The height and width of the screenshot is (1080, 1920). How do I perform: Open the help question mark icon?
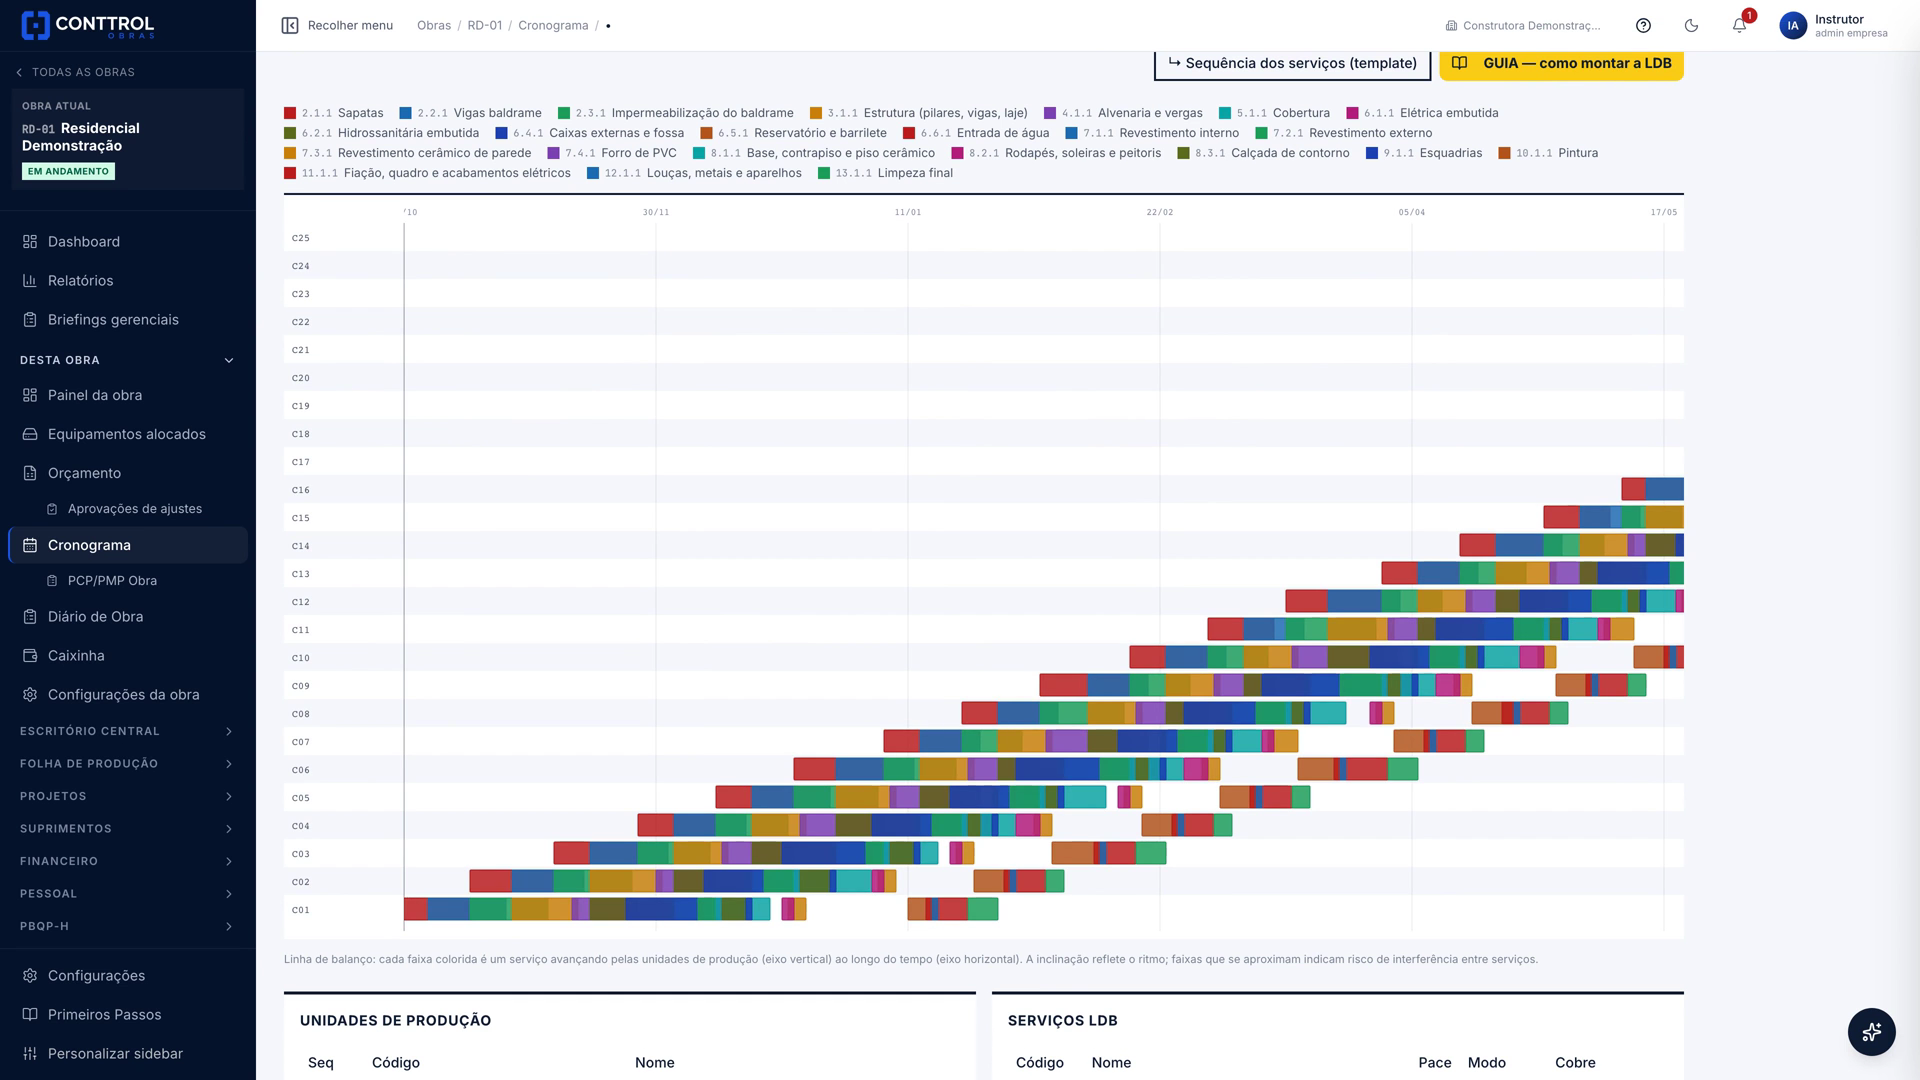(x=1643, y=26)
